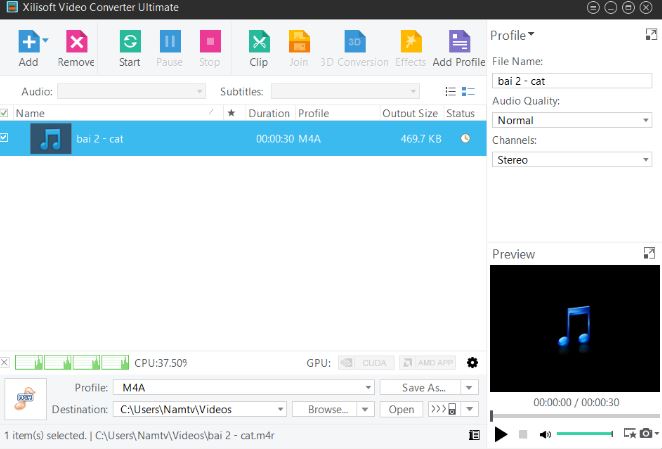Sort by the Duration column header
Viewport: 662px width, 449px height.
(269, 113)
